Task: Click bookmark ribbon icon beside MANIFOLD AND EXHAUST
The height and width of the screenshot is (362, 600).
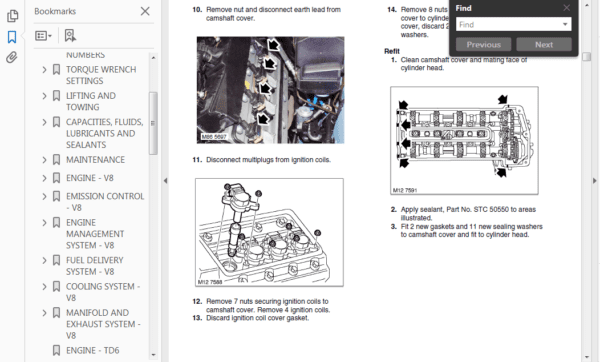Action: (56, 313)
